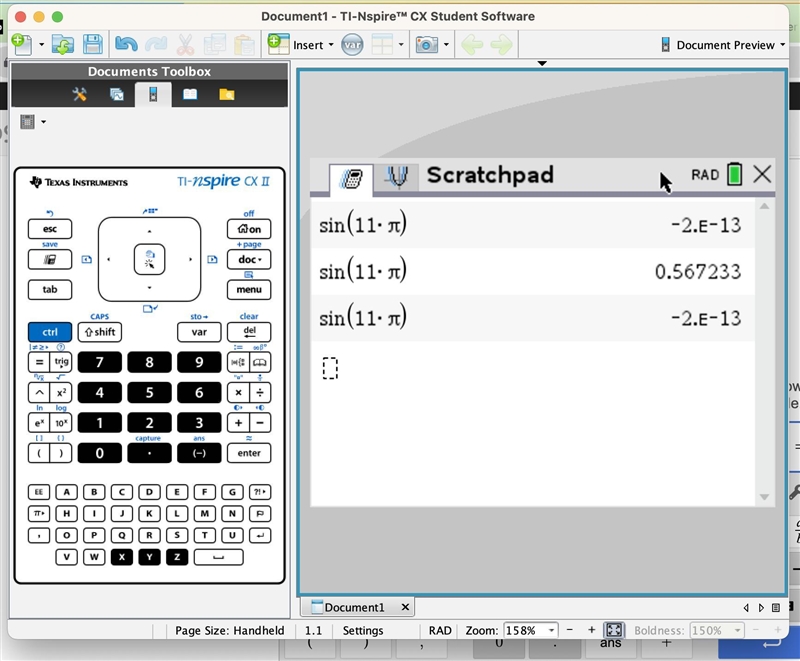This screenshot has width=800, height=661.
Task: Click the EE key on the keypad
Action: (39, 492)
